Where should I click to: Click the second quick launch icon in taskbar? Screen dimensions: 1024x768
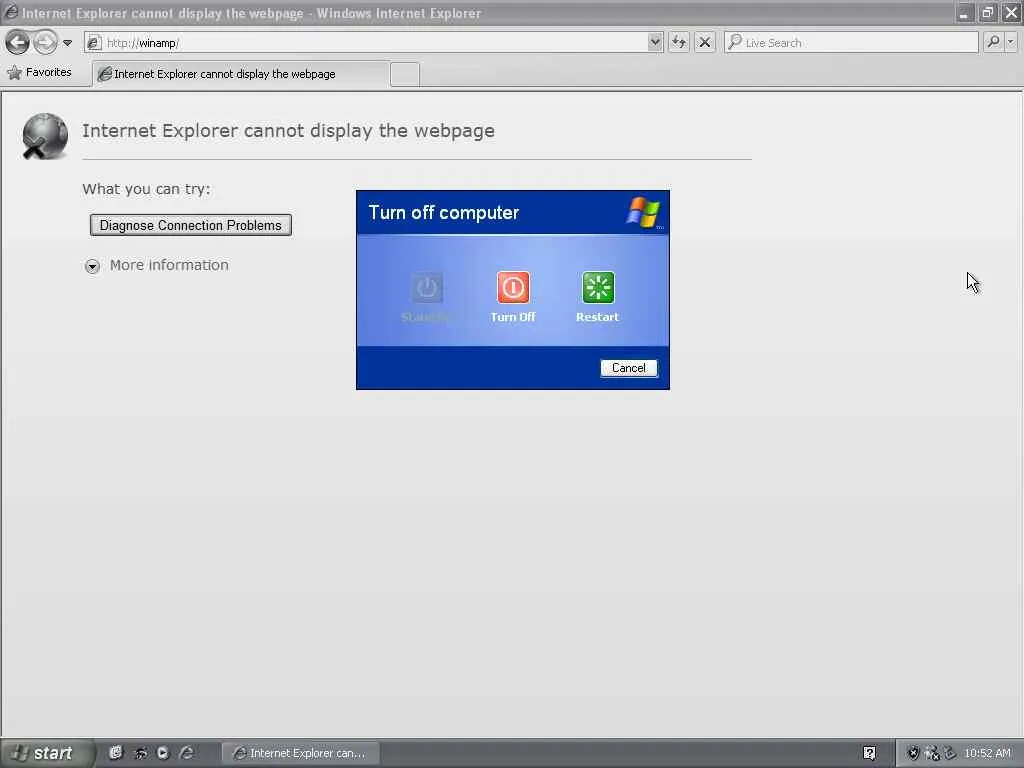coord(140,753)
